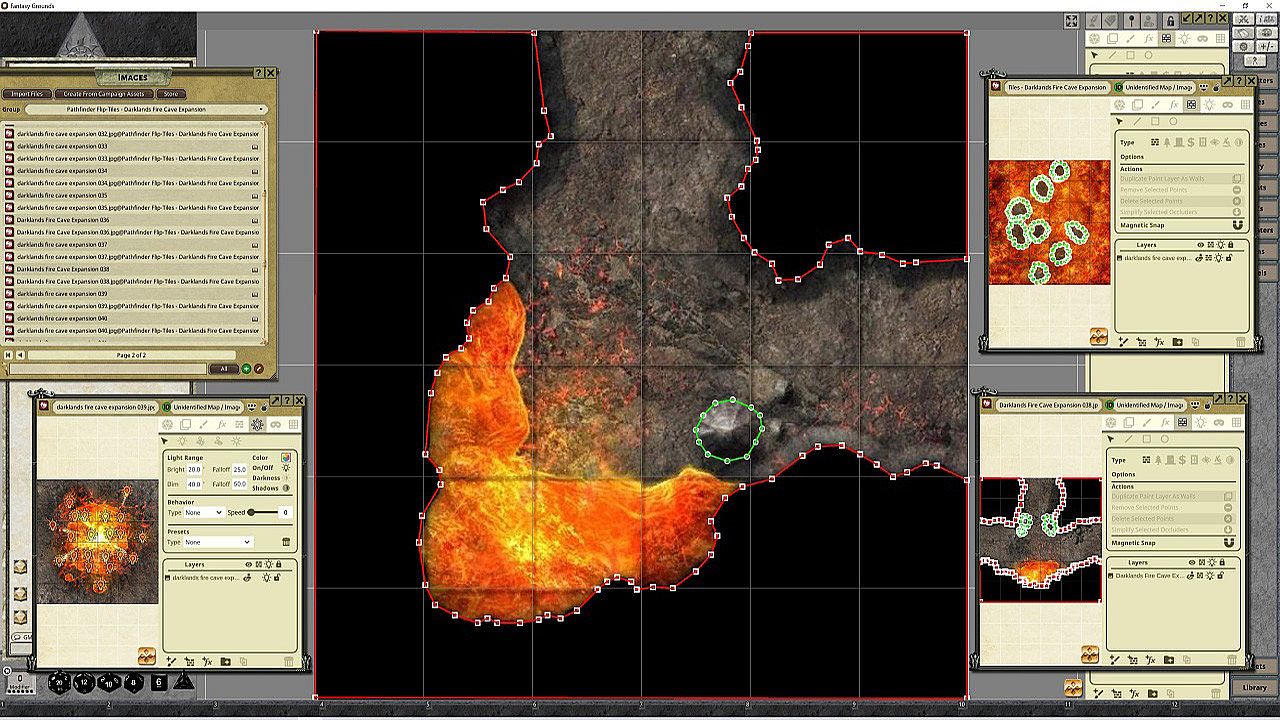The width and height of the screenshot is (1280, 720).
Task: Add a paint layer in 039.jpg window
Action: (x=172, y=661)
